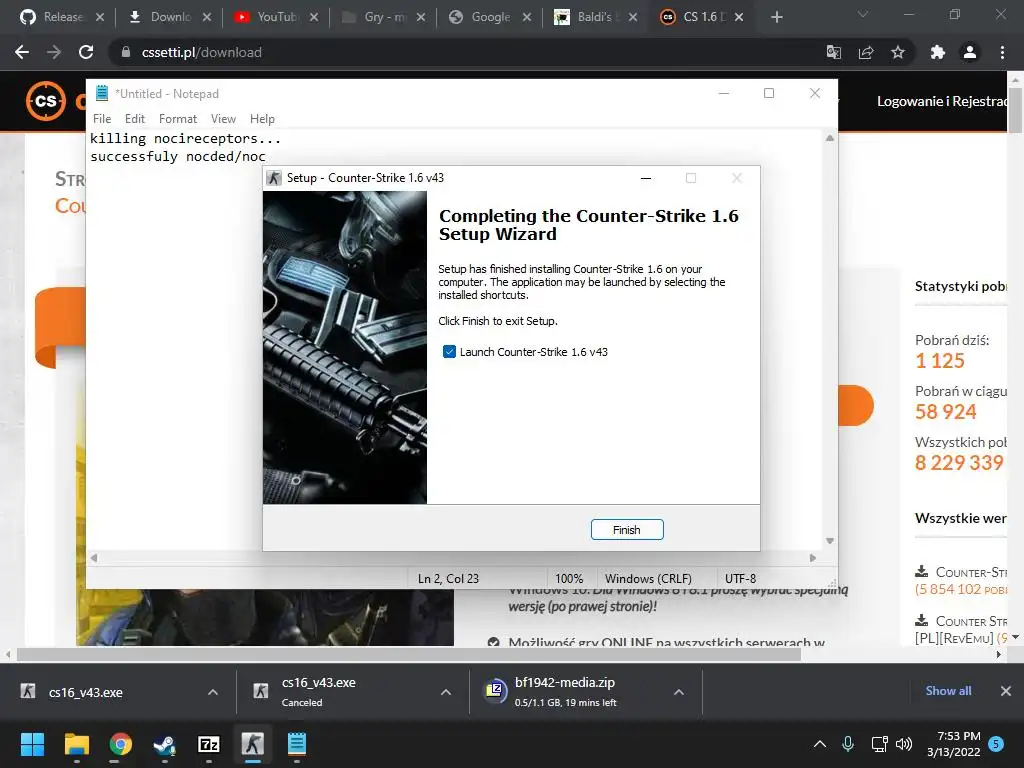The height and width of the screenshot is (768, 1024).
Task: Open Chrome three-dot menu
Action: pyautogui.click(x=1002, y=52)
